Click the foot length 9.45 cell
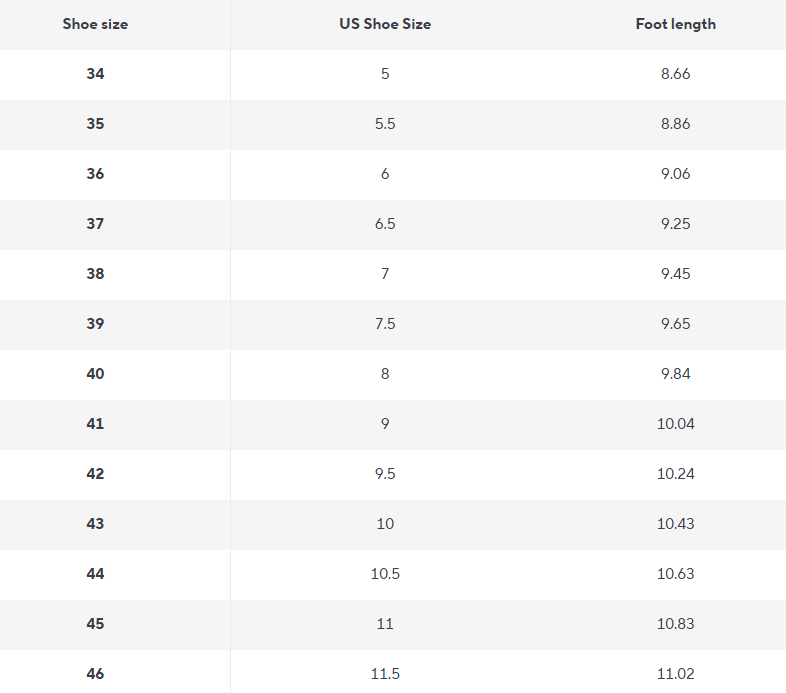This screenshot has height=693, width=786. 676,274
